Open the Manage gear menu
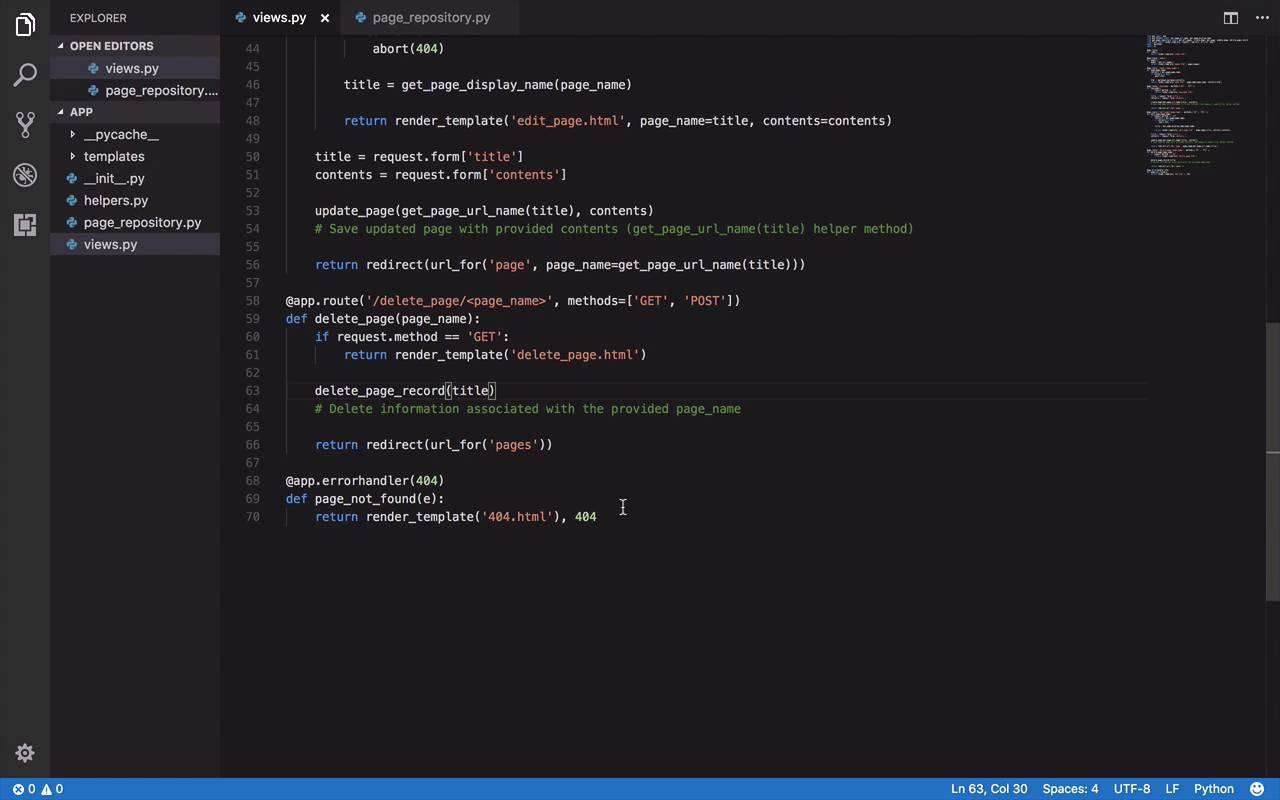Image resolution: width=1280 pixels, height=800 pixels. click(25, 753)
